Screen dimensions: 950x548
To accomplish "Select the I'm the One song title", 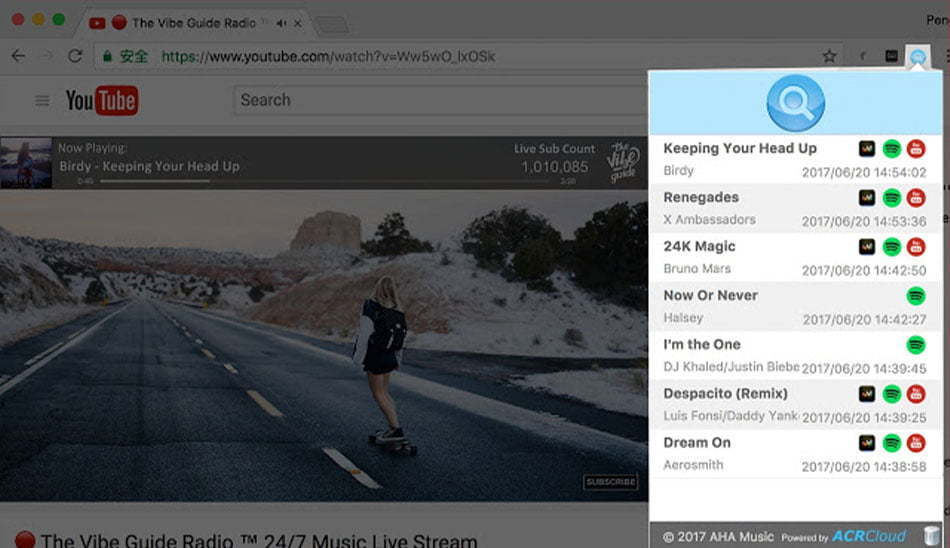I will [x=702, y=345].
